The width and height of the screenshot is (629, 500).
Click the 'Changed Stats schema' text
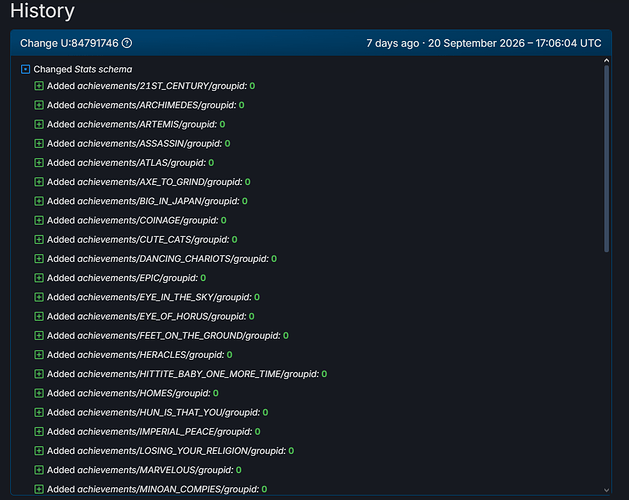coord(83,69)
